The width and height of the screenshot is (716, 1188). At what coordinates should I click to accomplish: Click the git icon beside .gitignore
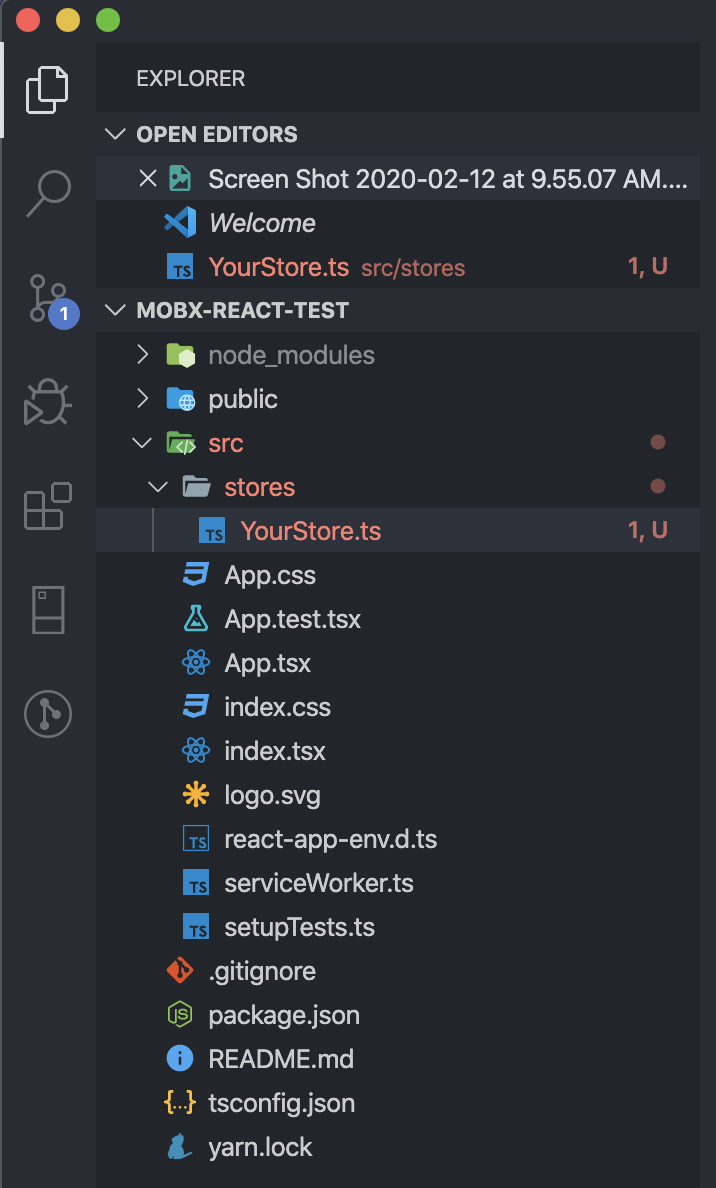(180, 971)
